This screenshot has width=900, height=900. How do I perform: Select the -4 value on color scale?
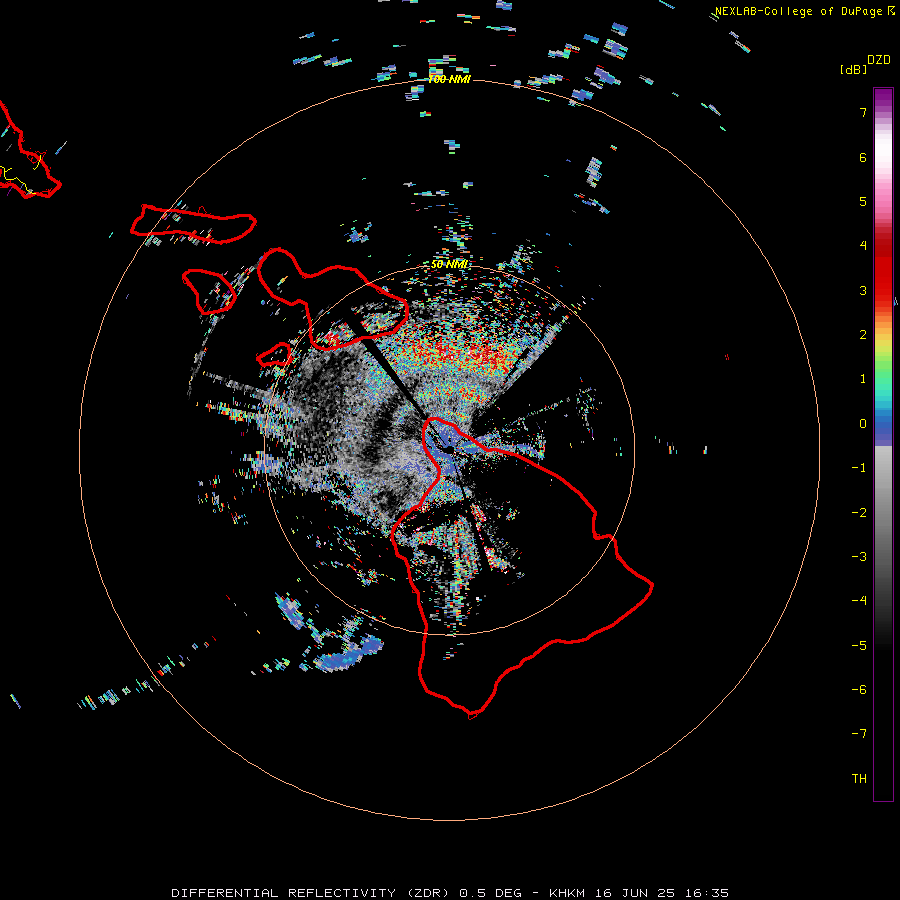[859, 600]
